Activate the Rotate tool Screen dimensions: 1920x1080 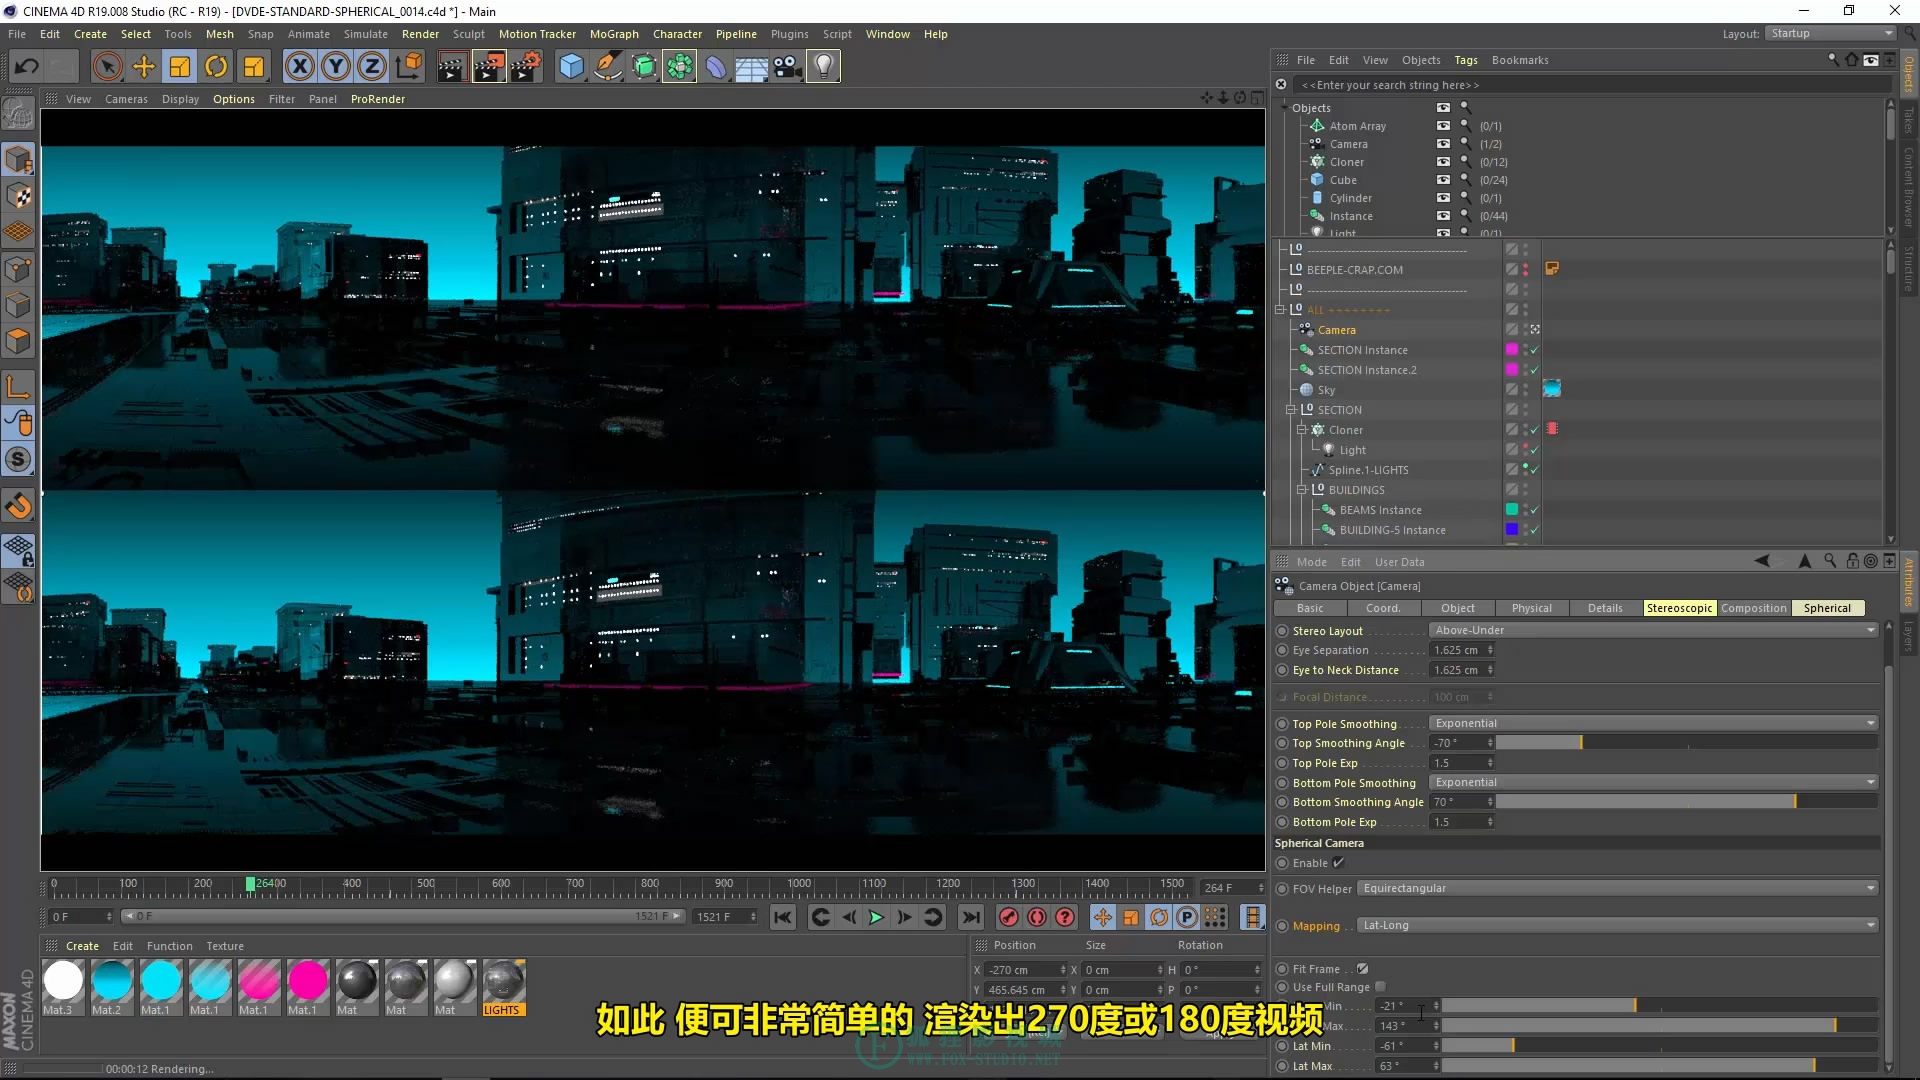pyautogui.click(x=216, y=67)
